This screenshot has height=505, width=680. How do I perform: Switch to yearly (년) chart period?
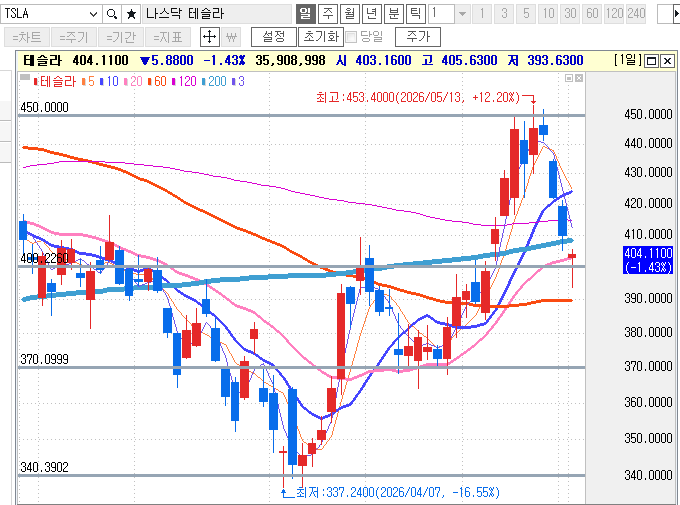(x=372, y=14)
